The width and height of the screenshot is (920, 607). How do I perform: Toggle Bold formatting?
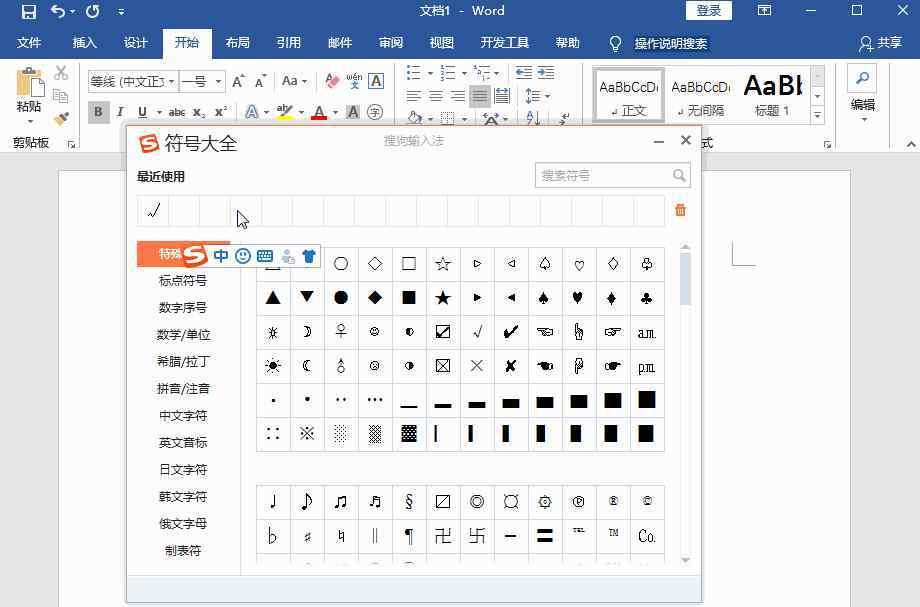(98, 112)
